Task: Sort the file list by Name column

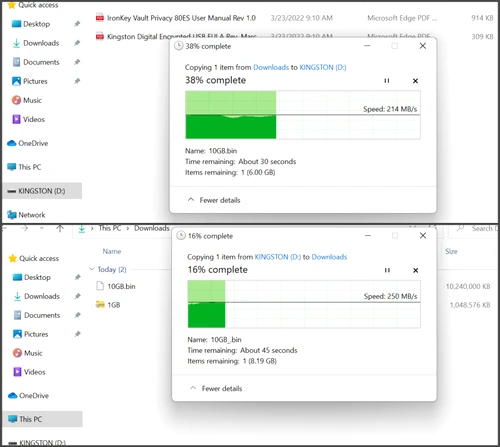Action: [x=112, y=251]
